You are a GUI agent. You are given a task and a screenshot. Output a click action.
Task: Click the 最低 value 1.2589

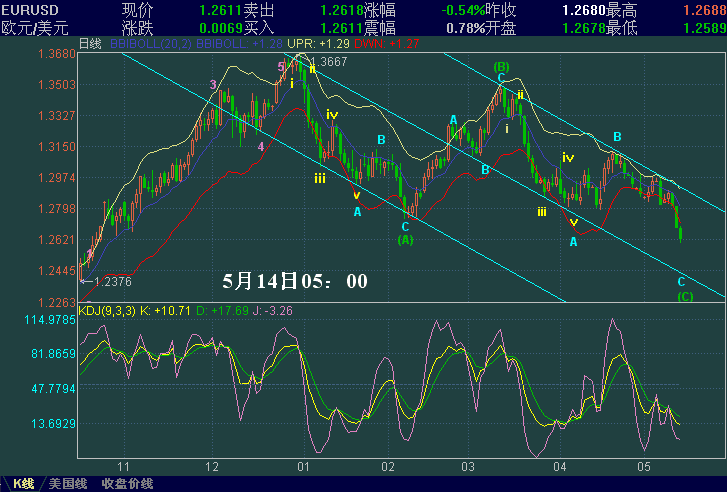tap(705, 28)
